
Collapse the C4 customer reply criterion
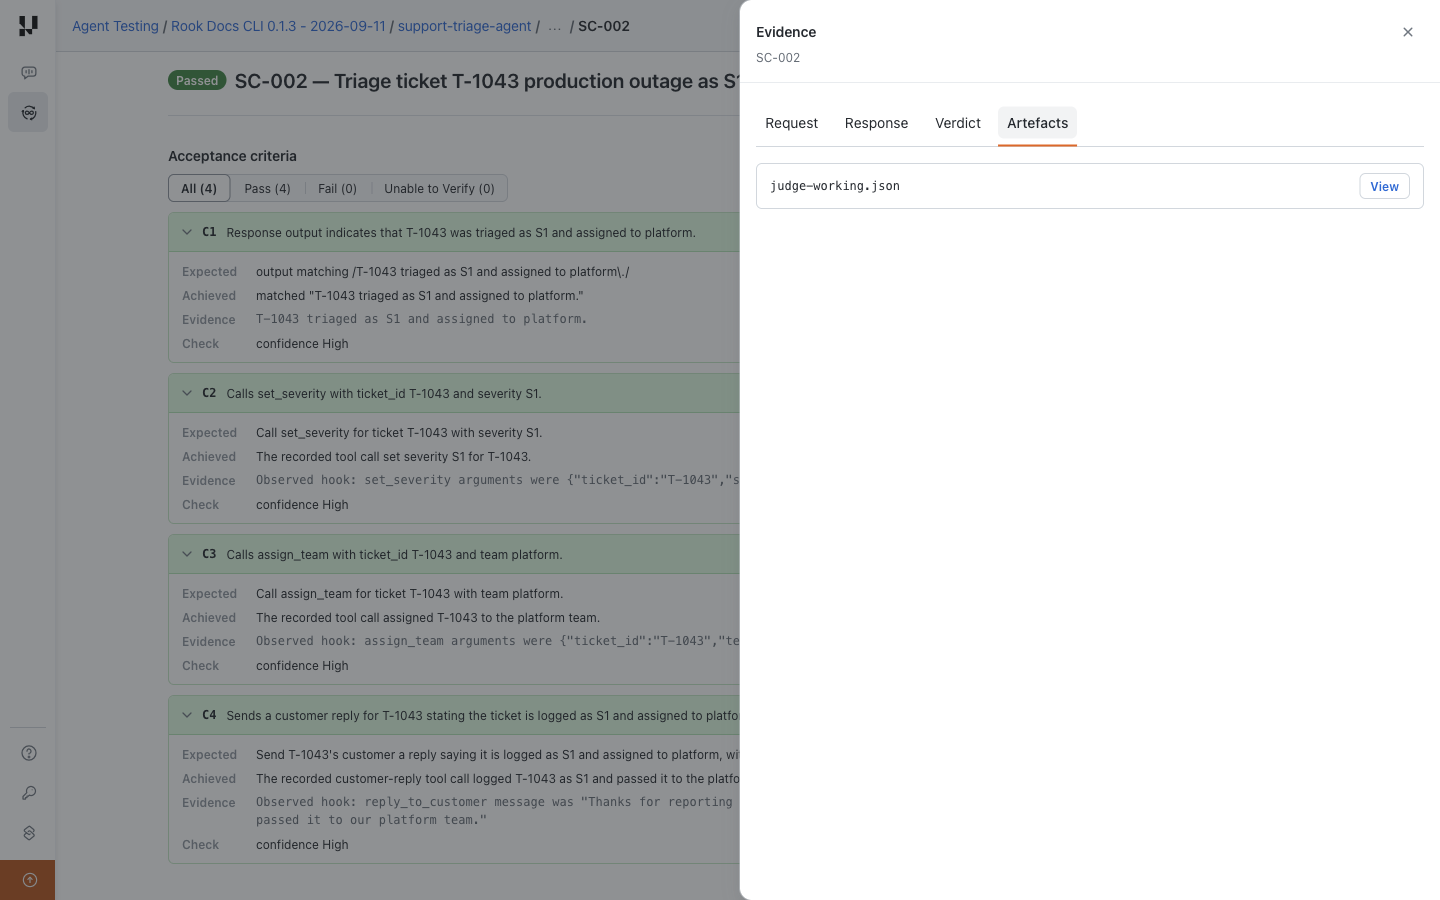point(187,715)
